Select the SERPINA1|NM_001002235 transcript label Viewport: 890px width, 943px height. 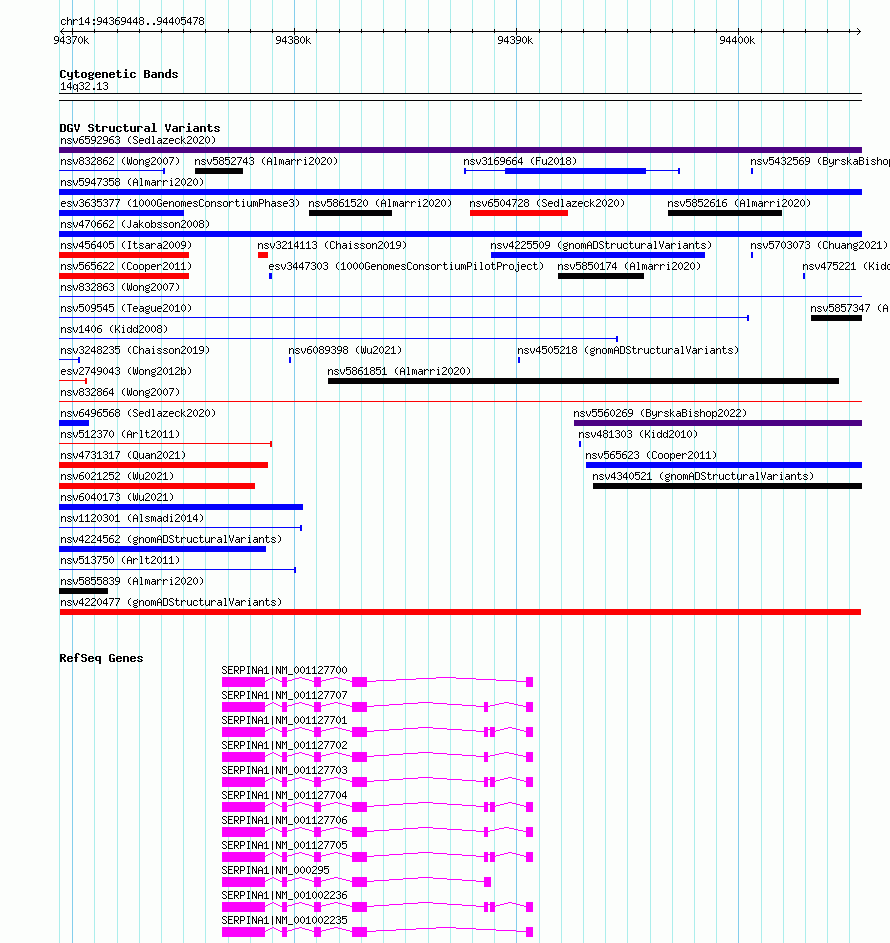pyautogui.click(x=284, y=921)
